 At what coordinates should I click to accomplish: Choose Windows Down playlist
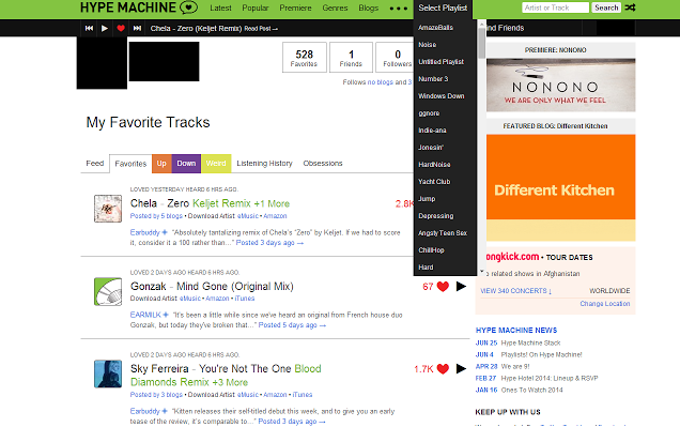441,96
